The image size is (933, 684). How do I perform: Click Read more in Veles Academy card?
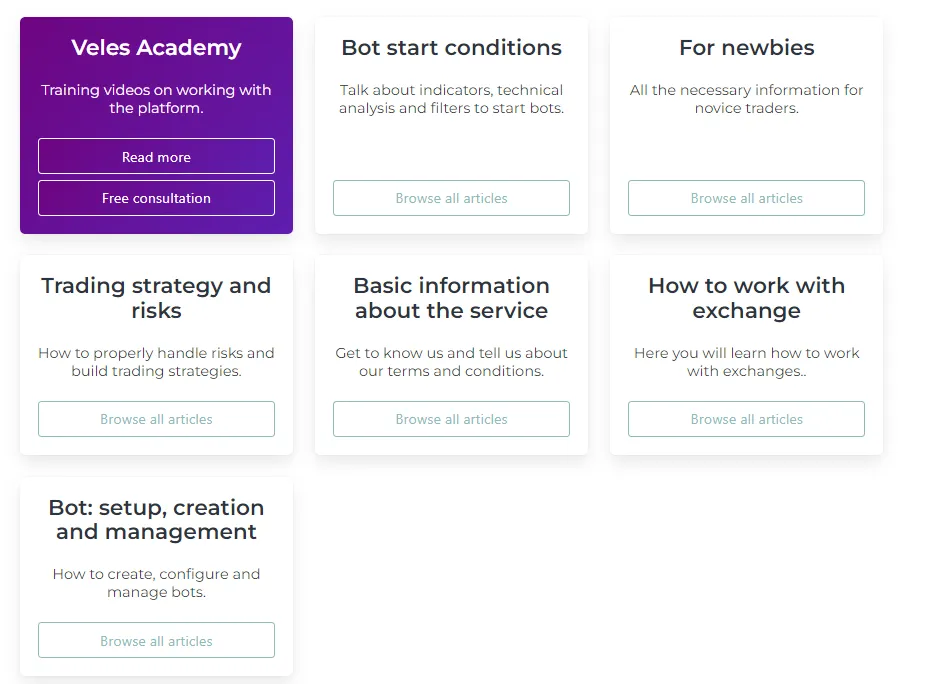point(156,157)
